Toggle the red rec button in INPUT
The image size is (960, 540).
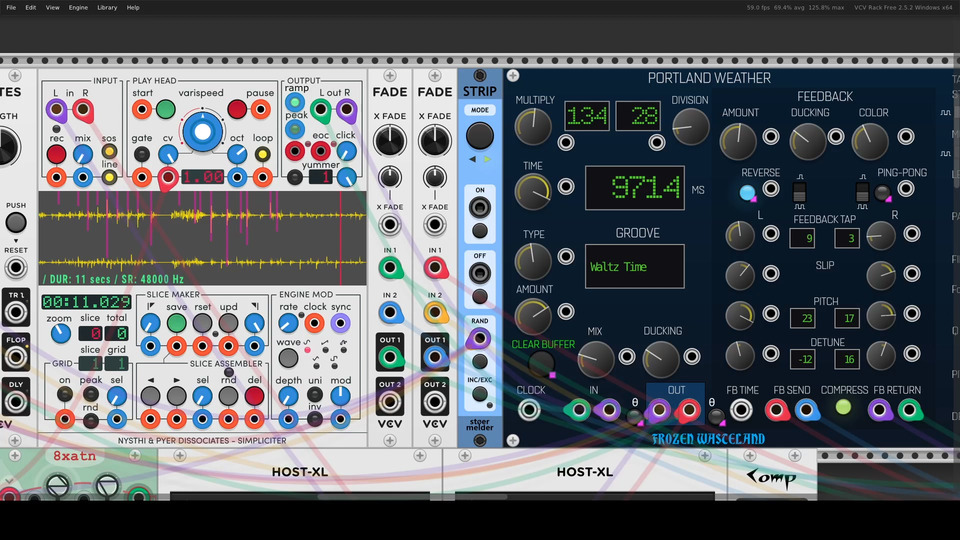(x=57, y=154)
